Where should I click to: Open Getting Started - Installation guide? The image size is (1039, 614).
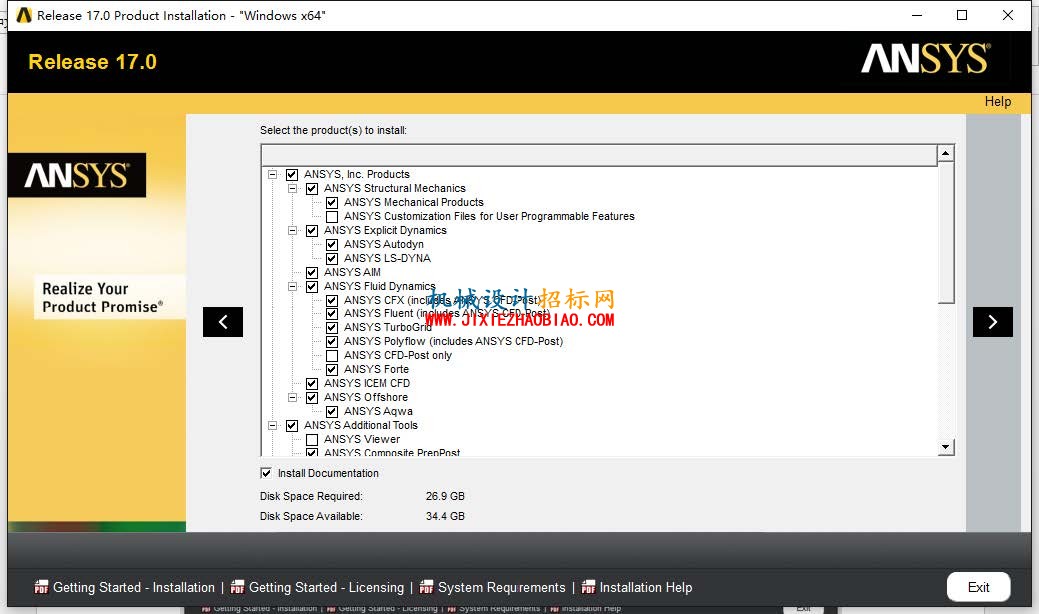click(x=134, y=588)
